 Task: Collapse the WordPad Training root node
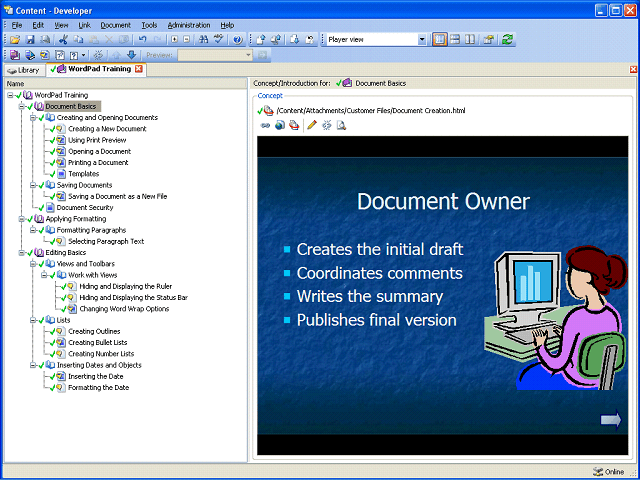(x=10, y=95)
